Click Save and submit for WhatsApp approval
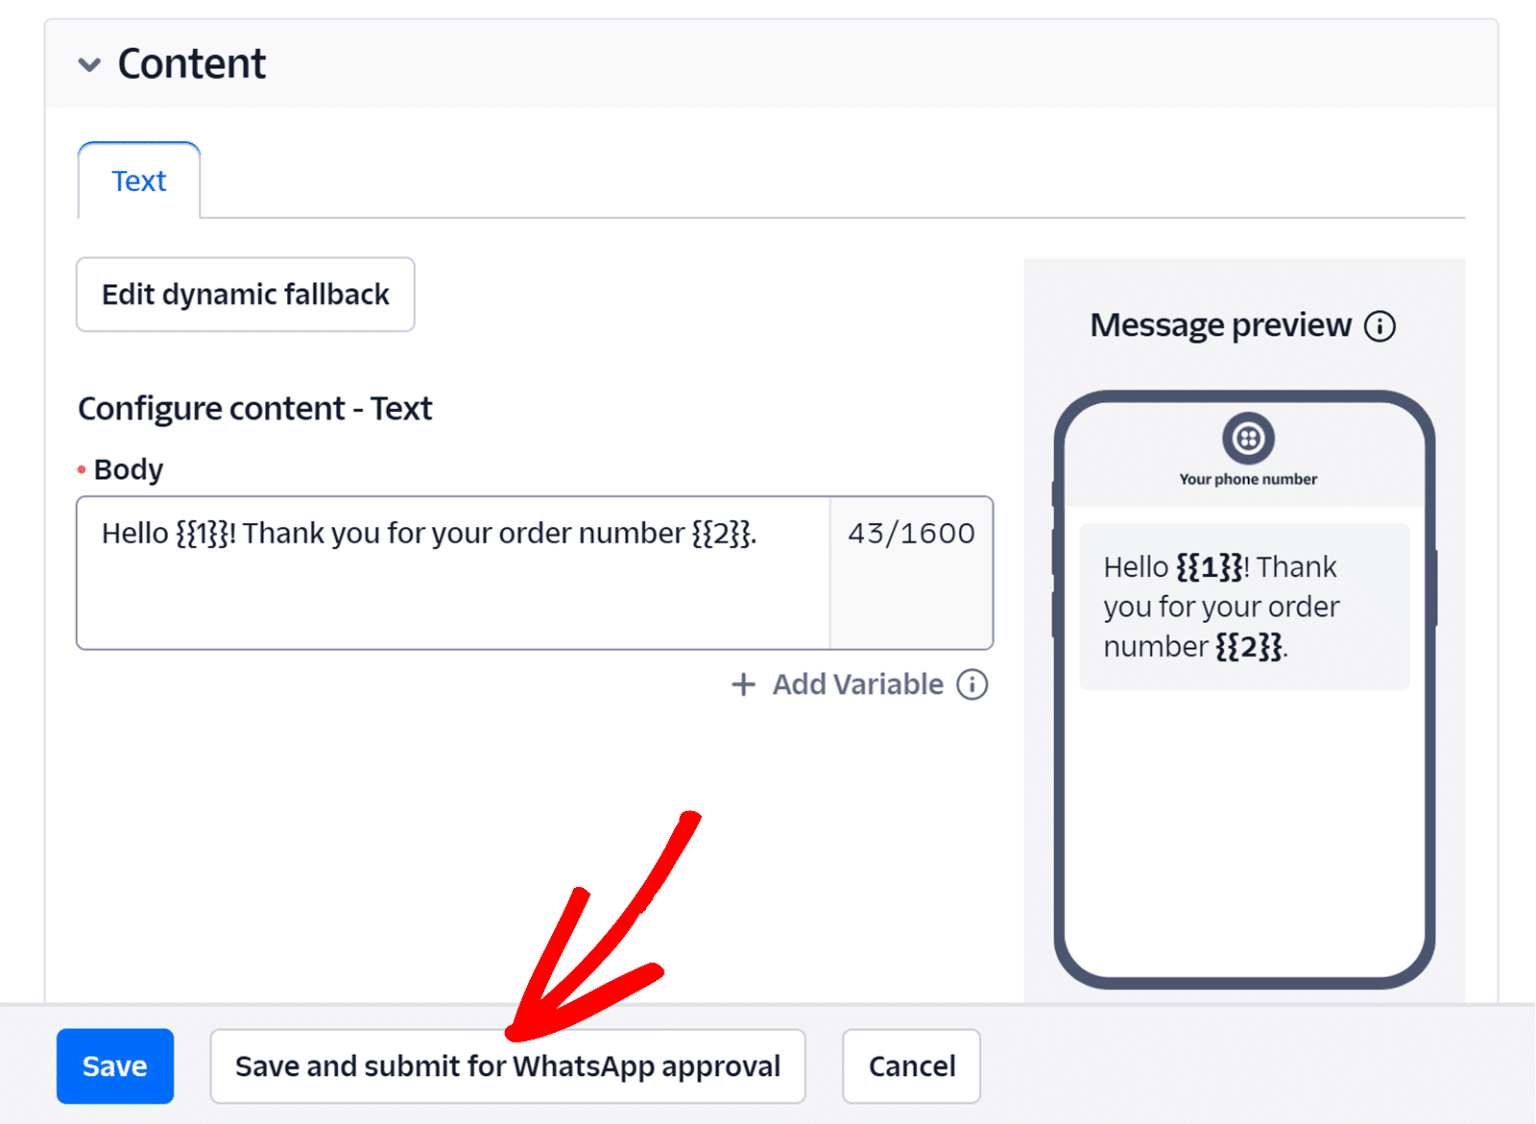Screen dimensions: 1536x1124 point(507,1066)
